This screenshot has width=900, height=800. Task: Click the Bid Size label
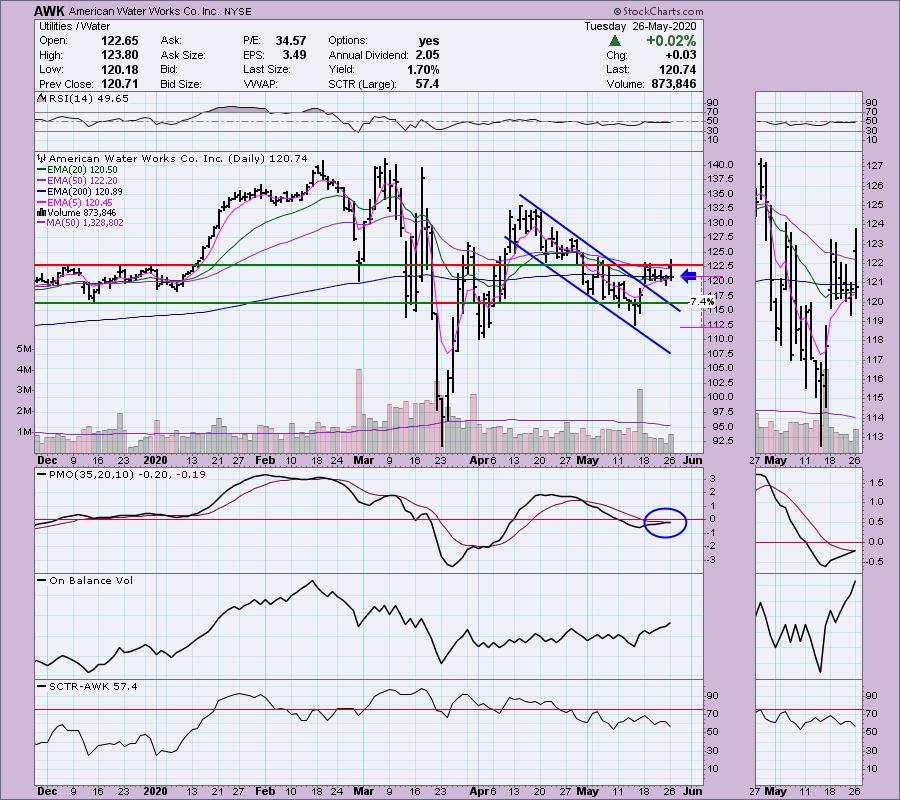click(181, 84)
